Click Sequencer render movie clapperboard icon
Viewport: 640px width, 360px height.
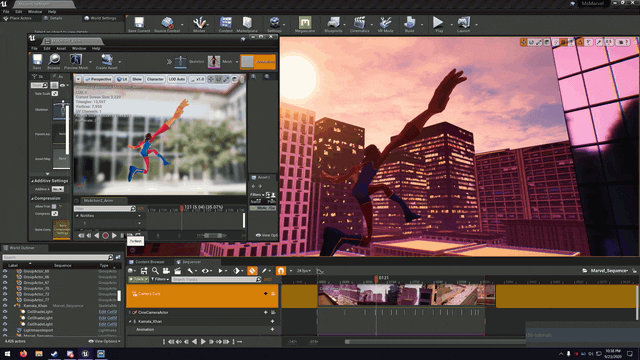tap(177, 271)
